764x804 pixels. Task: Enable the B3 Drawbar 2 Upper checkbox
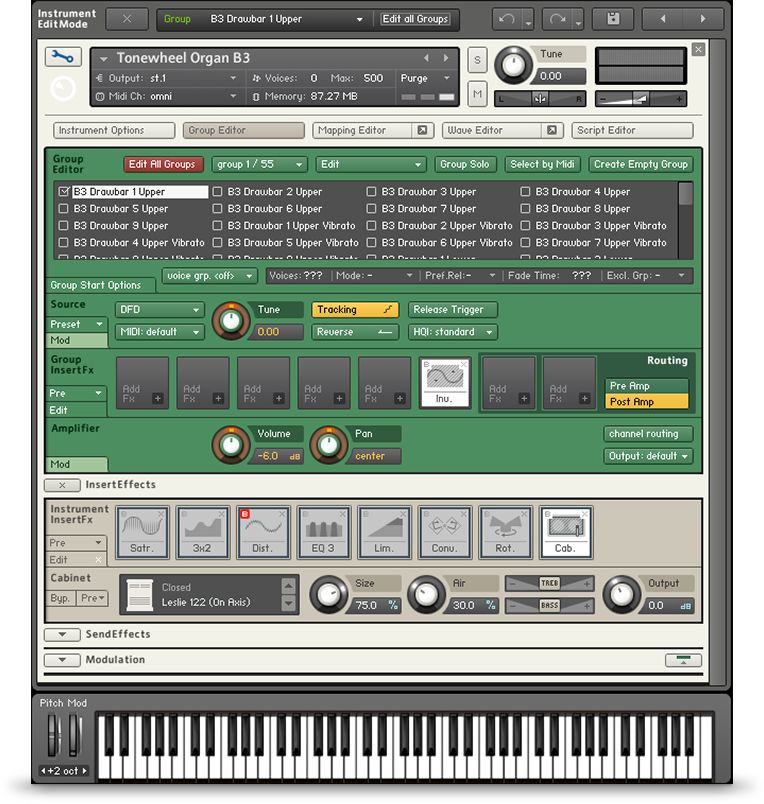(x=219, y=192)
